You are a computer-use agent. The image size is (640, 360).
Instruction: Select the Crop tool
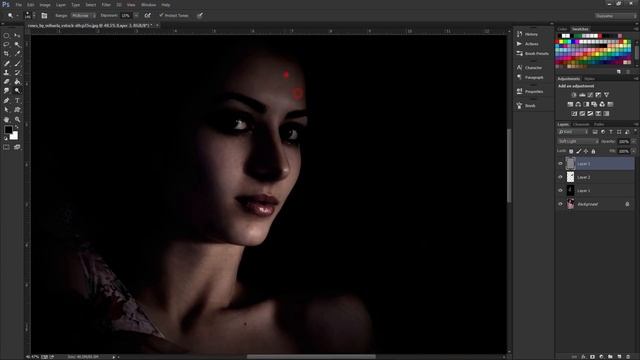pyautogui.click(x=7, y=54)
